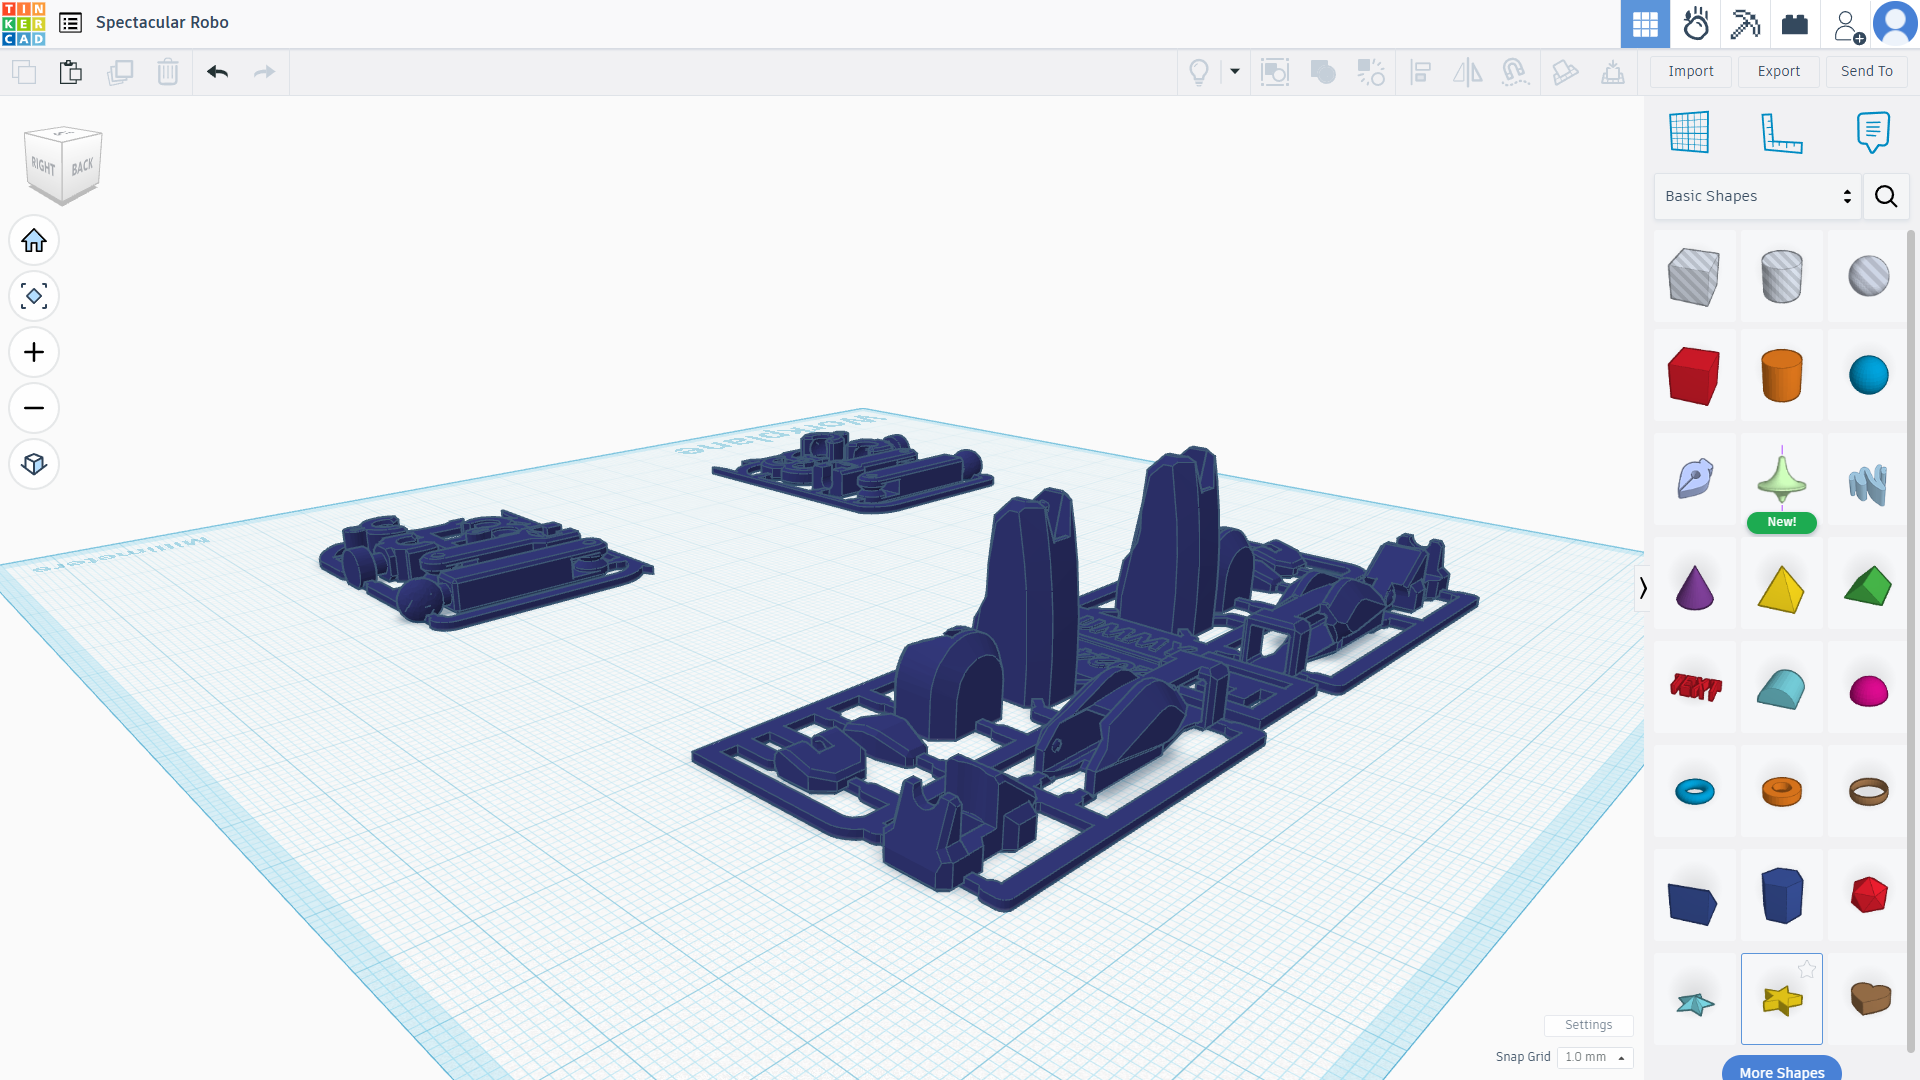1920x1080 pixels.
Task: Favorite the yellow star shape
Action: tap(1806, 969)
